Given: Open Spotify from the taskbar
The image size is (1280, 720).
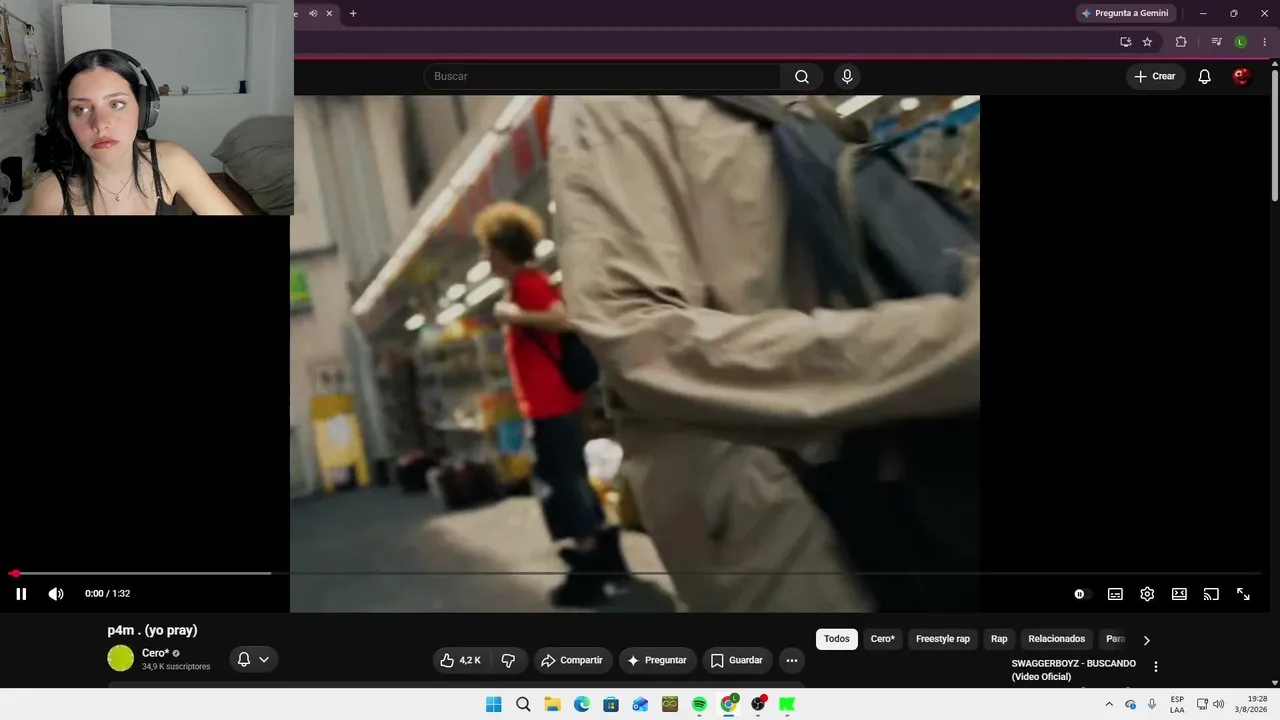Looking at the screenshot, I should tap(699, 704).
